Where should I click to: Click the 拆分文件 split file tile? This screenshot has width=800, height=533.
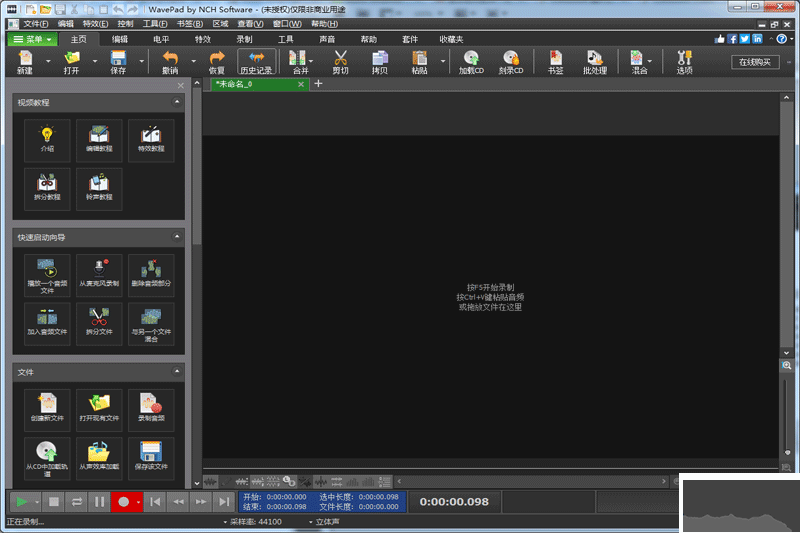click(x=99, y=325)
